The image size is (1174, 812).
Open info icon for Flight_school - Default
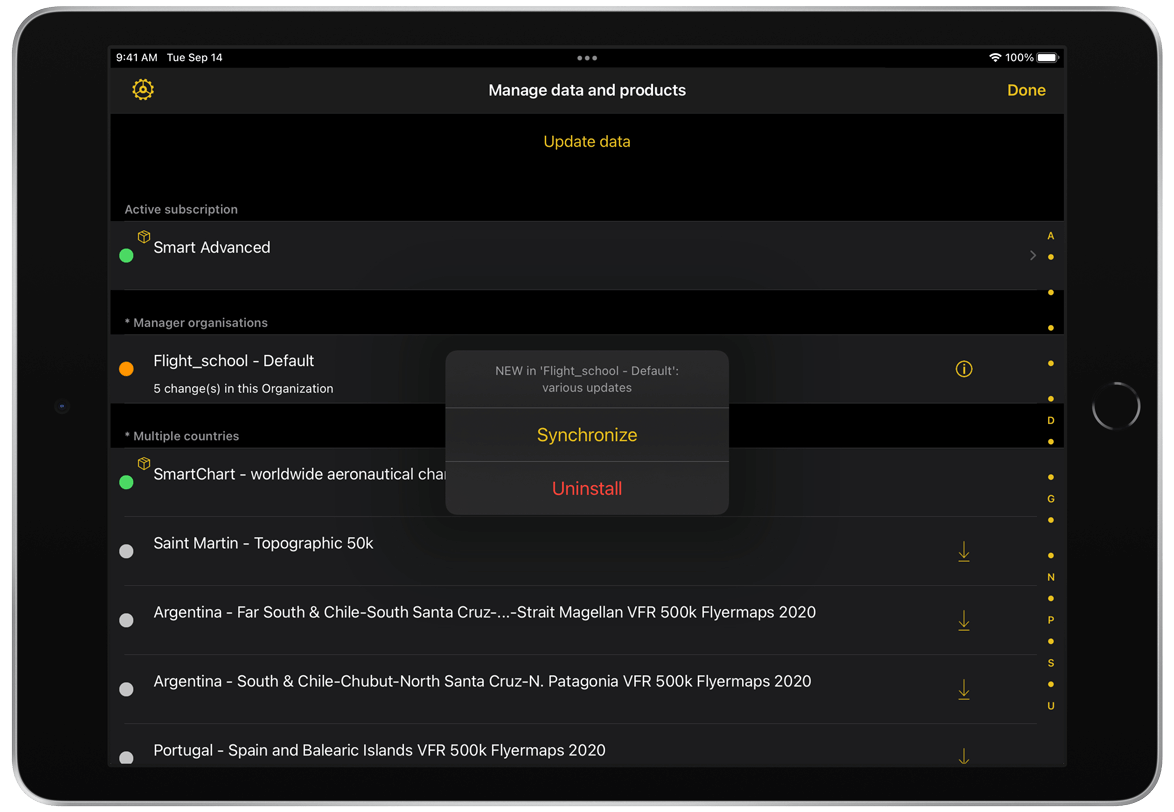tap(964, 369)
